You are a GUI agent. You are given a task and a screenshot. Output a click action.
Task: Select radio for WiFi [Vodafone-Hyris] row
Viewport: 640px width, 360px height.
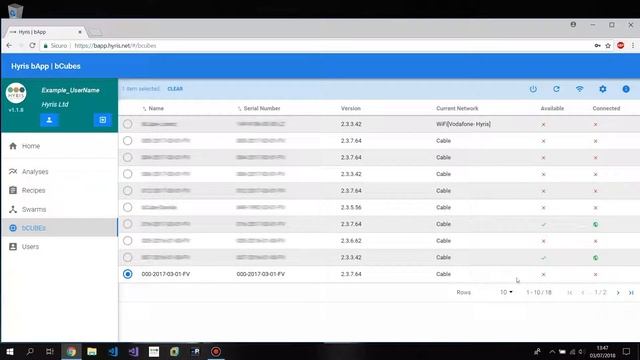(x=128, y=124)
